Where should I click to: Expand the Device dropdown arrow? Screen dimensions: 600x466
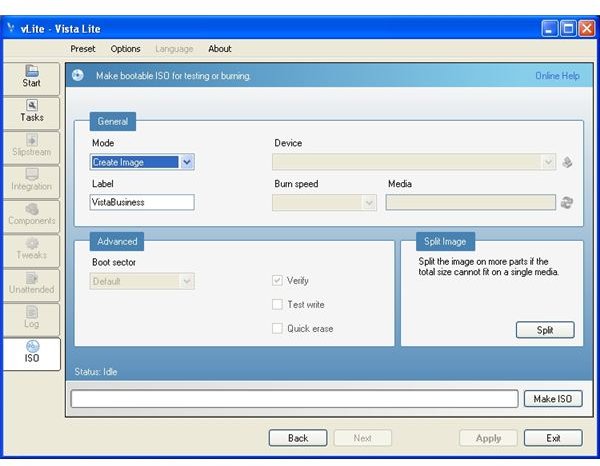(x=548, y=162)
